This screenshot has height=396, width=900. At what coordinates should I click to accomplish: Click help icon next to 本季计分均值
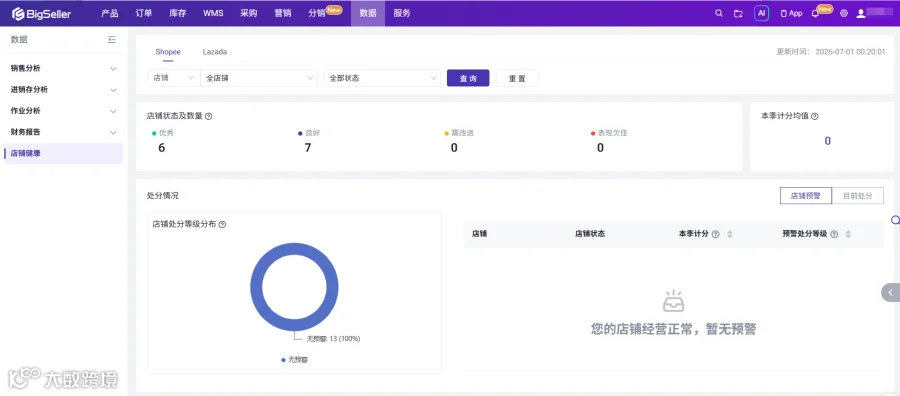[814, 116]
